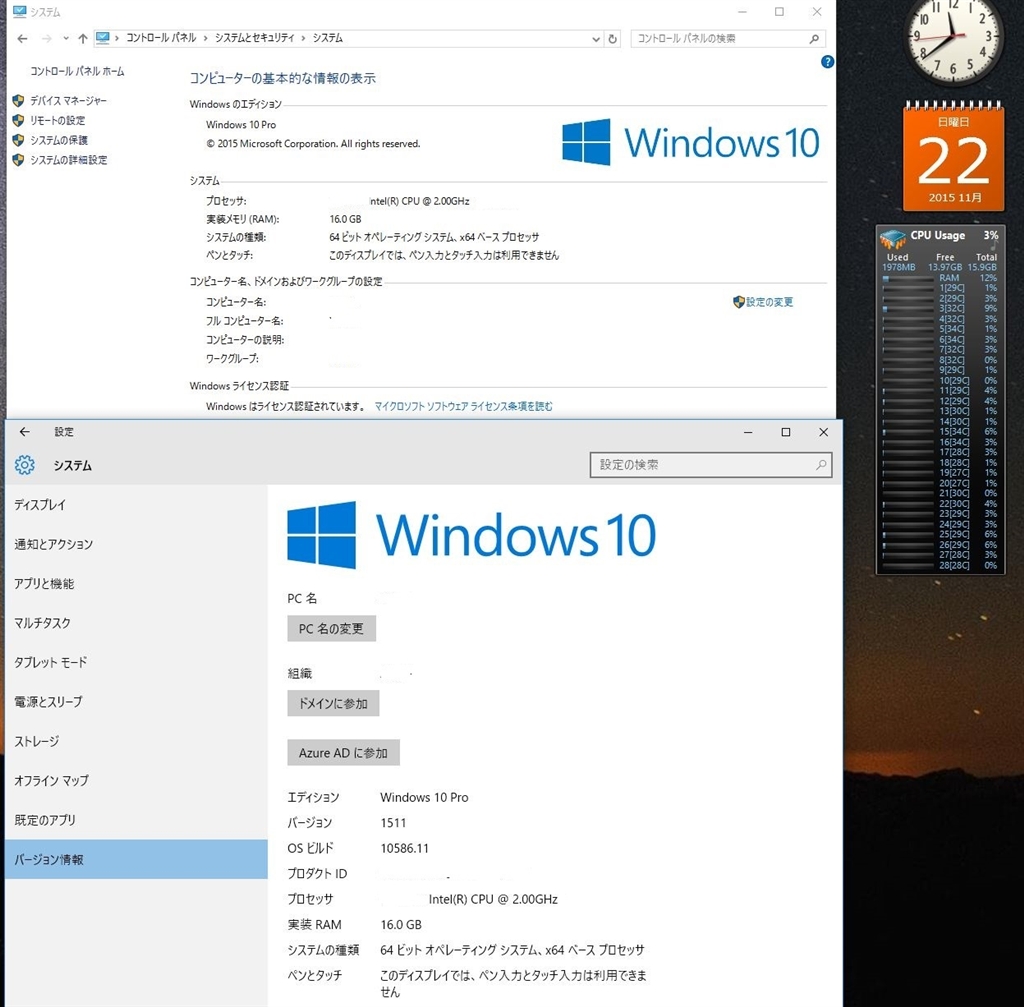Click the orange calendar gadget showing 22

pos(953,157)
